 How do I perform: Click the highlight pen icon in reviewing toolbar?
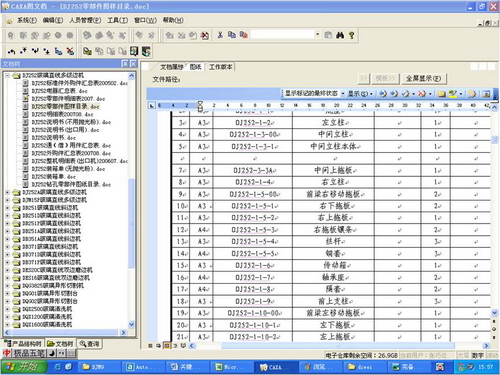453,94
